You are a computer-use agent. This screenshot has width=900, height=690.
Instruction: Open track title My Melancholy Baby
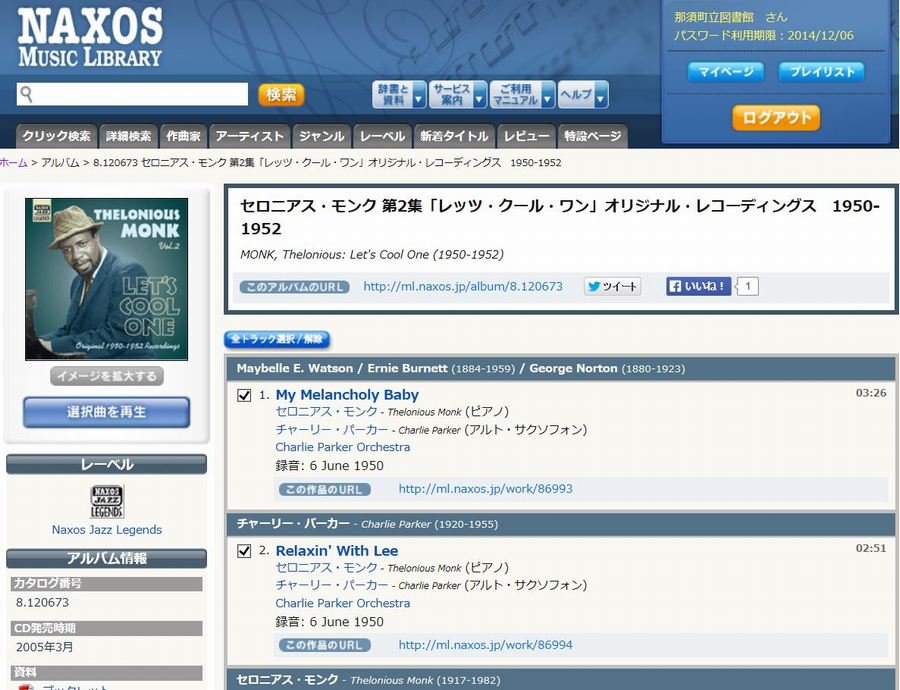(x=347, y=395)
